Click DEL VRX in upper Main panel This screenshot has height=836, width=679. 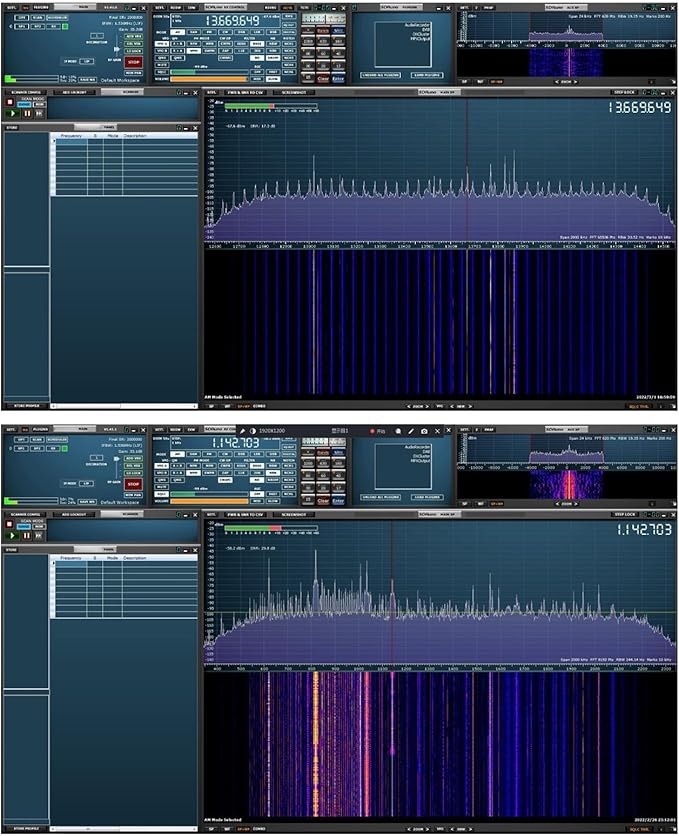tap(133, 43)
